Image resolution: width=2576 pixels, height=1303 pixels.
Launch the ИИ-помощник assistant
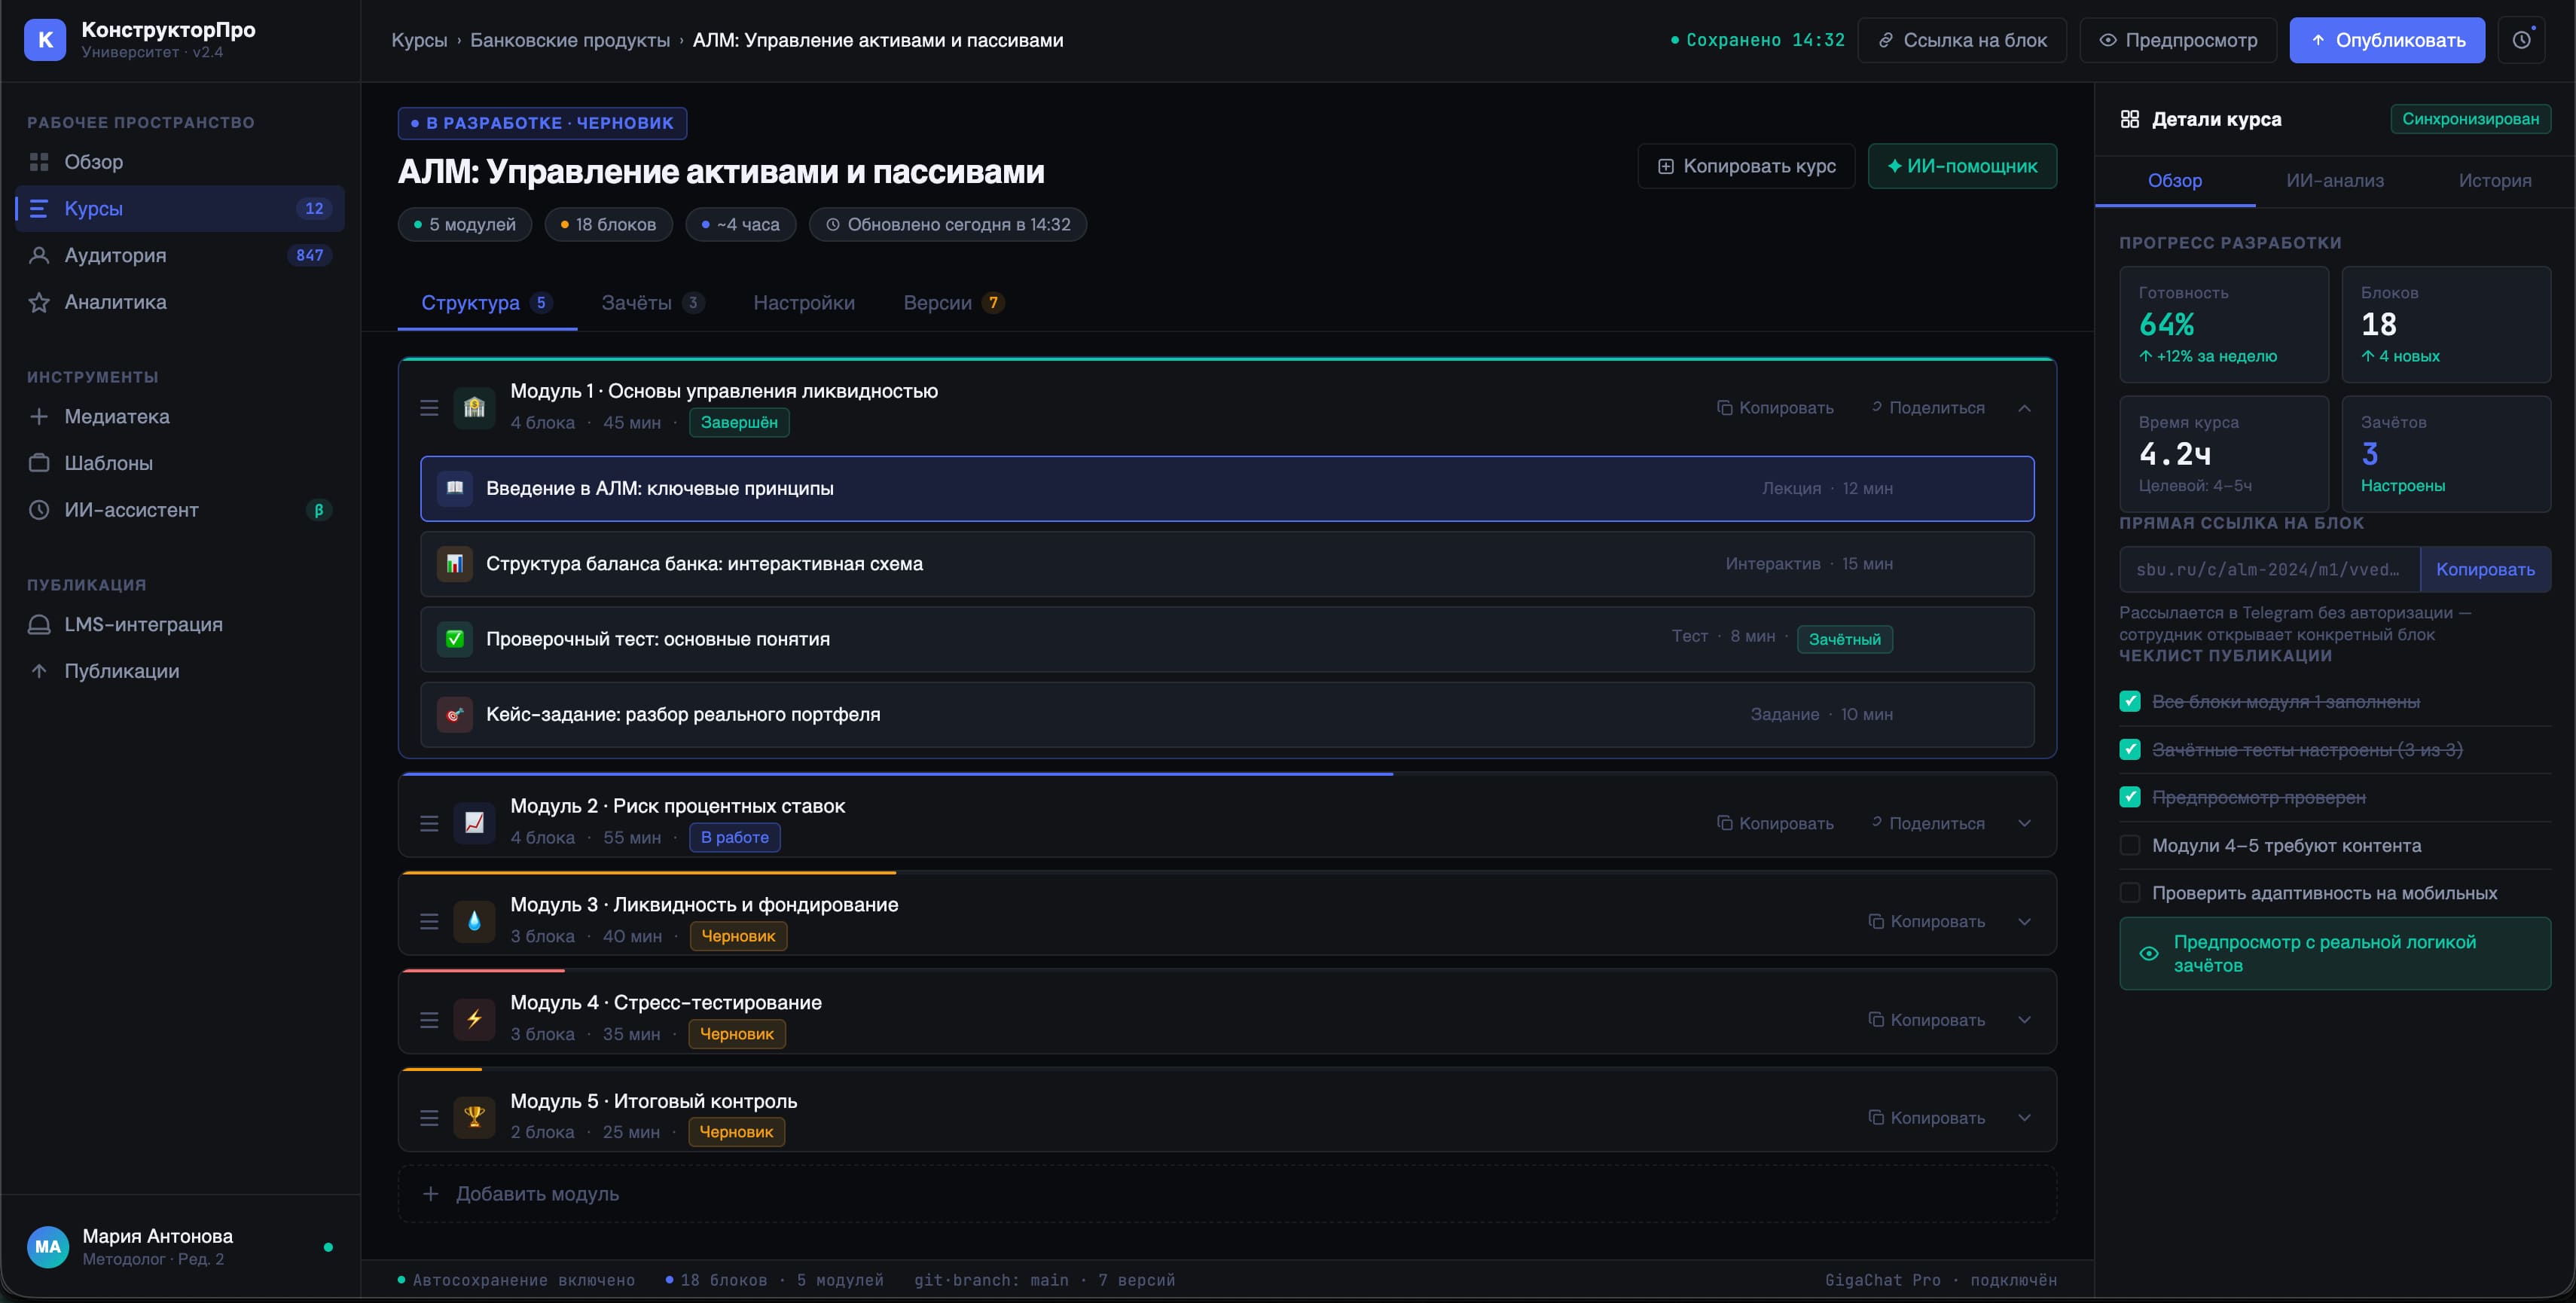coord(1962,166)
